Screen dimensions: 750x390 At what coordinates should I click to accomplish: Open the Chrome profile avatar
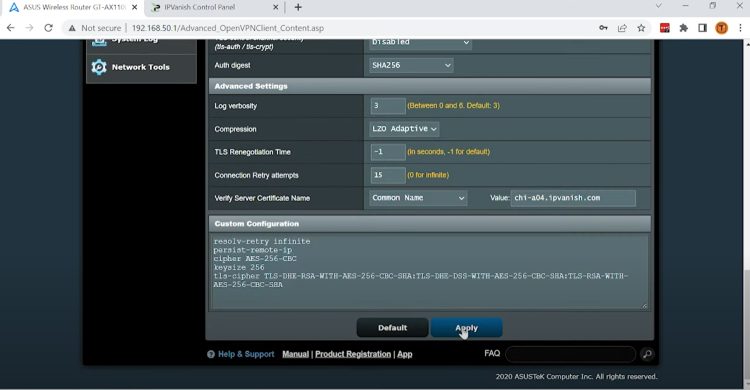[721, 28]
